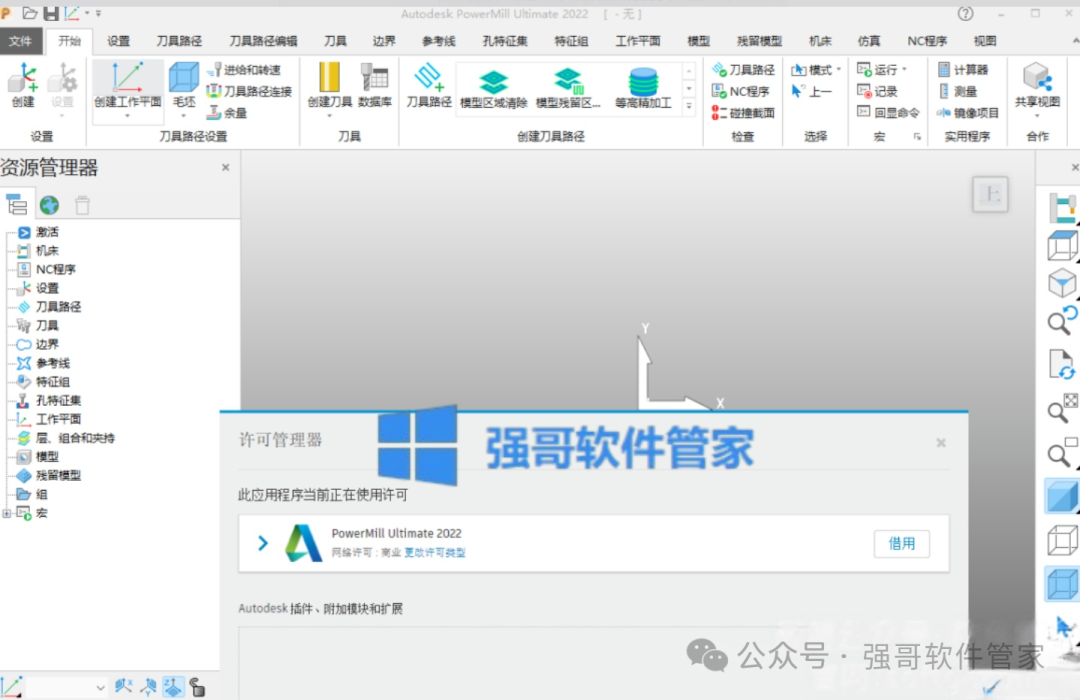Viewport: 1080px width, 700px height.
Task: Click 记录 macro record button
Action: (877, 91)
